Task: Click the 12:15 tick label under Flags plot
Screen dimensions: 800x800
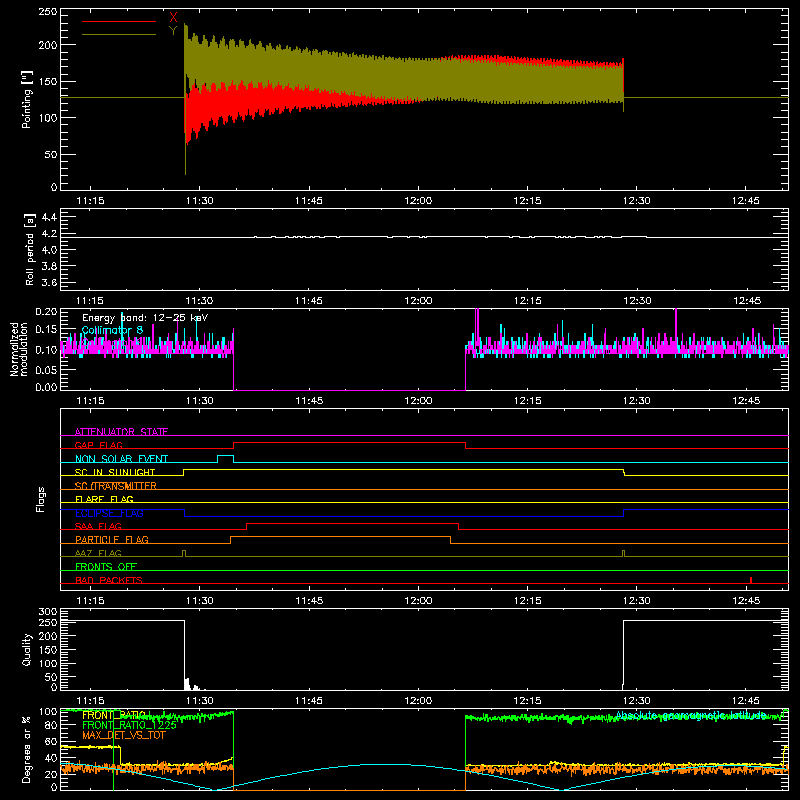Action: [x=528, y=601]
